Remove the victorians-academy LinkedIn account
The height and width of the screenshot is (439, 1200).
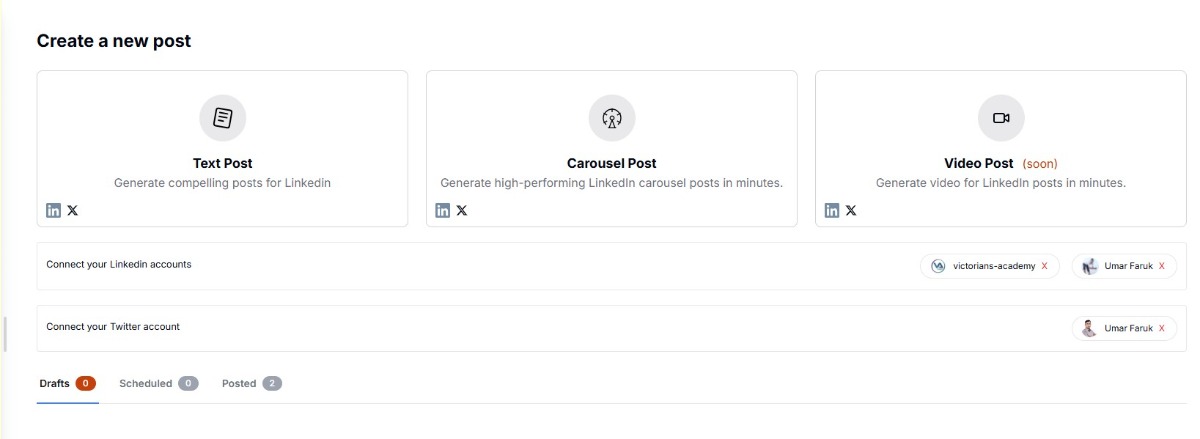click(1044, 266)
